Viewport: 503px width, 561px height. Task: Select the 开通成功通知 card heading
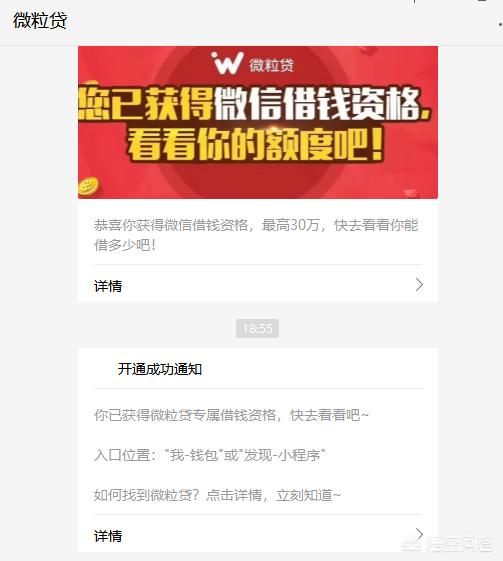pos(160,369)
